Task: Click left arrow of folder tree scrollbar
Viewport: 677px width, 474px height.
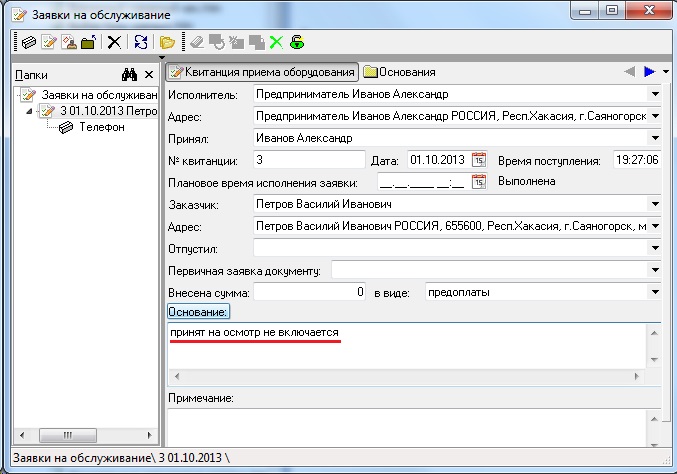Action: click(22, 435)
